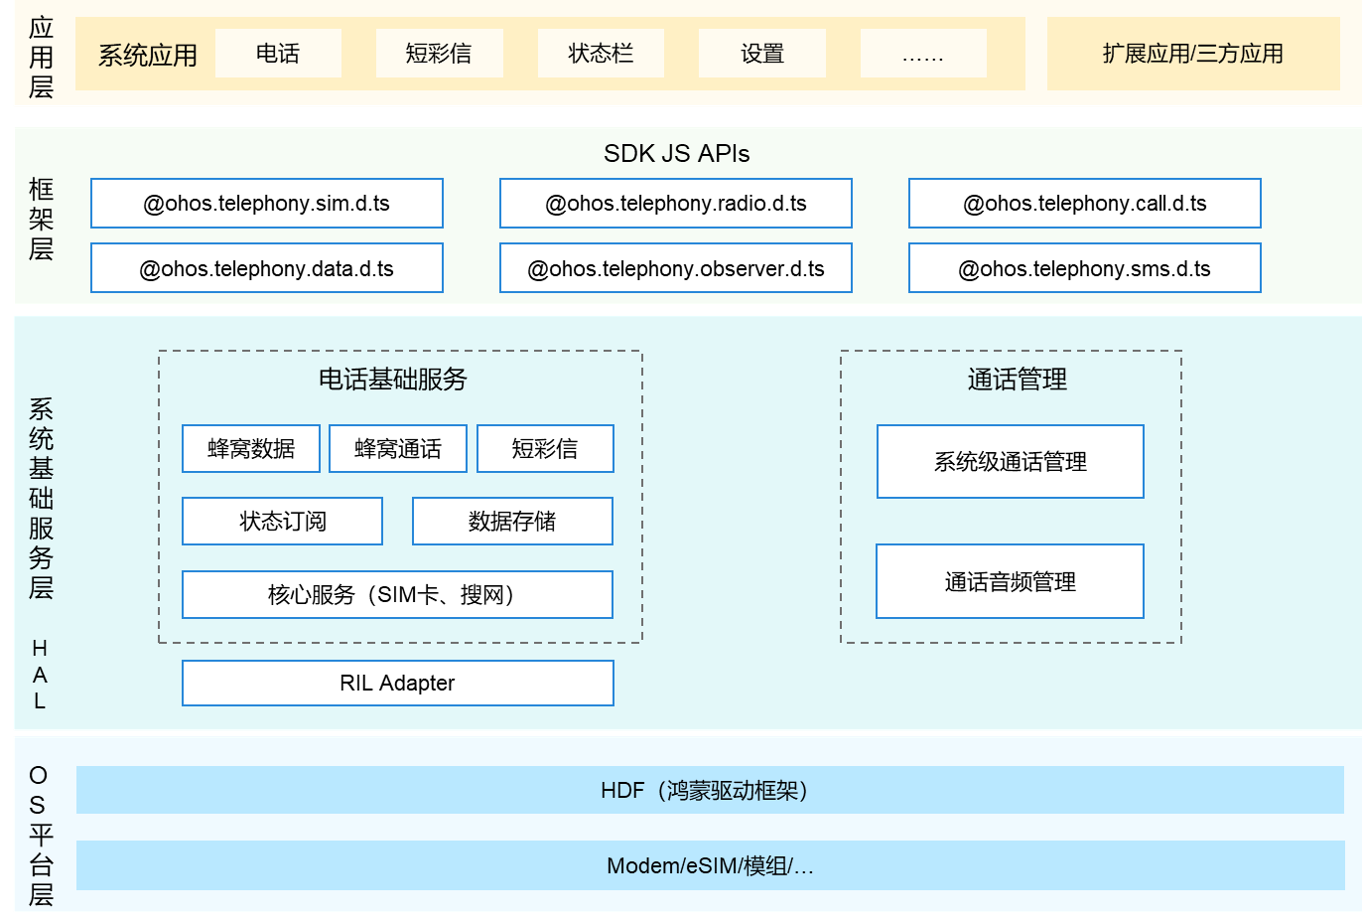Click the 蜂窝通话 service box
Viewport: 1362px width, 924px height.
[398, 449]
